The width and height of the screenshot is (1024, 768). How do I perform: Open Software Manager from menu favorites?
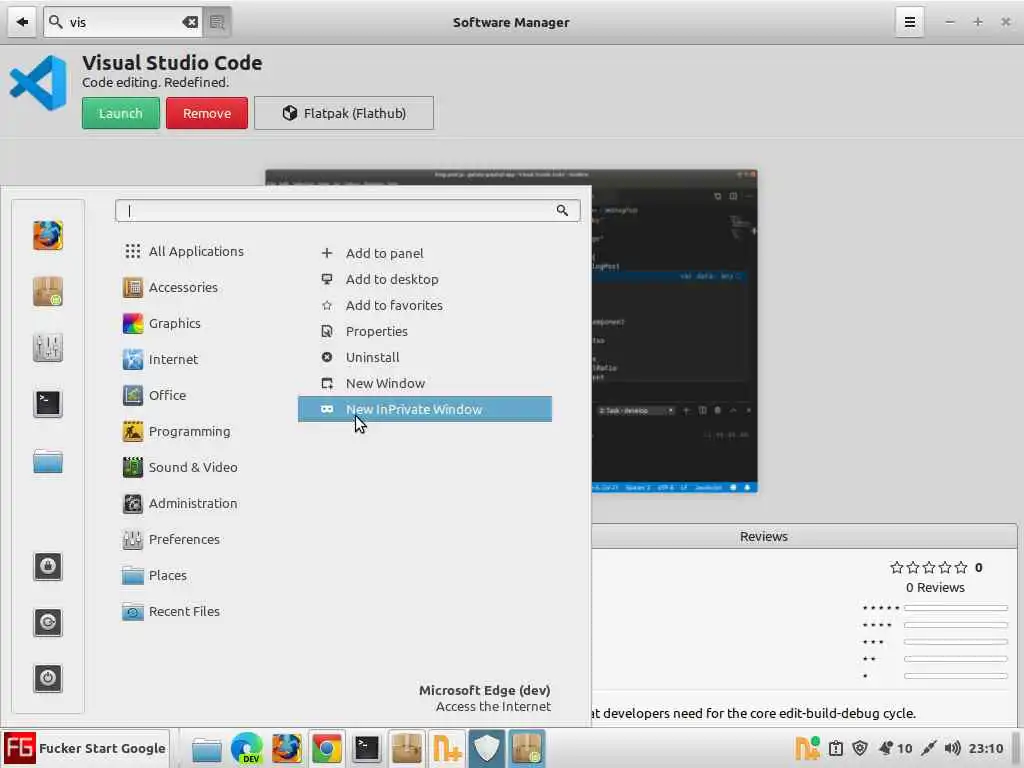tap(48, 291)
